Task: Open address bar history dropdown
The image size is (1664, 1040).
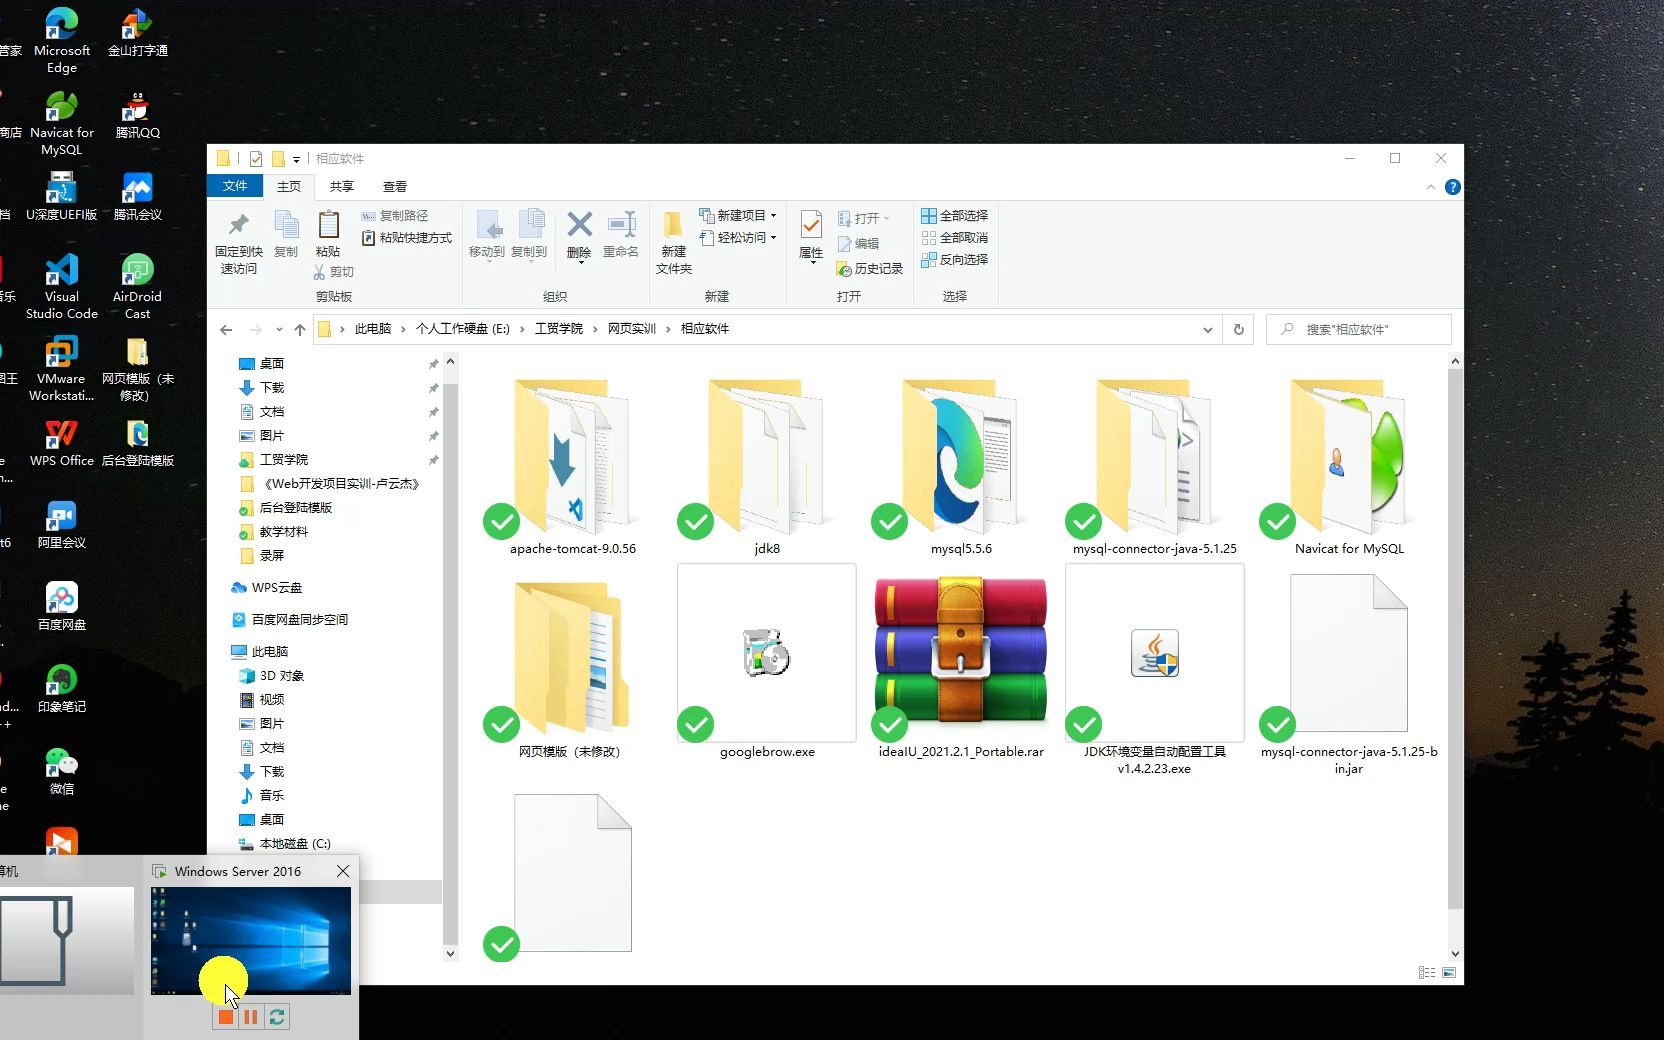Action: (1207, 329)
